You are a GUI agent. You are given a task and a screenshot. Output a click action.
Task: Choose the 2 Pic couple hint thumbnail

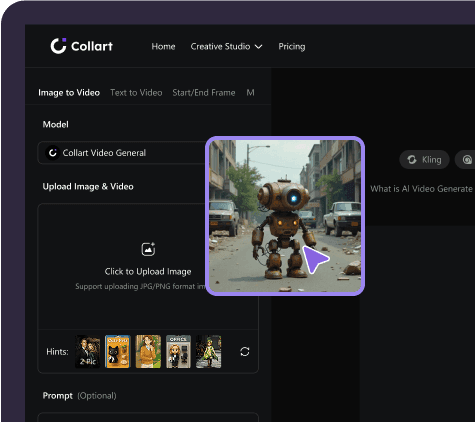[88, 352]
